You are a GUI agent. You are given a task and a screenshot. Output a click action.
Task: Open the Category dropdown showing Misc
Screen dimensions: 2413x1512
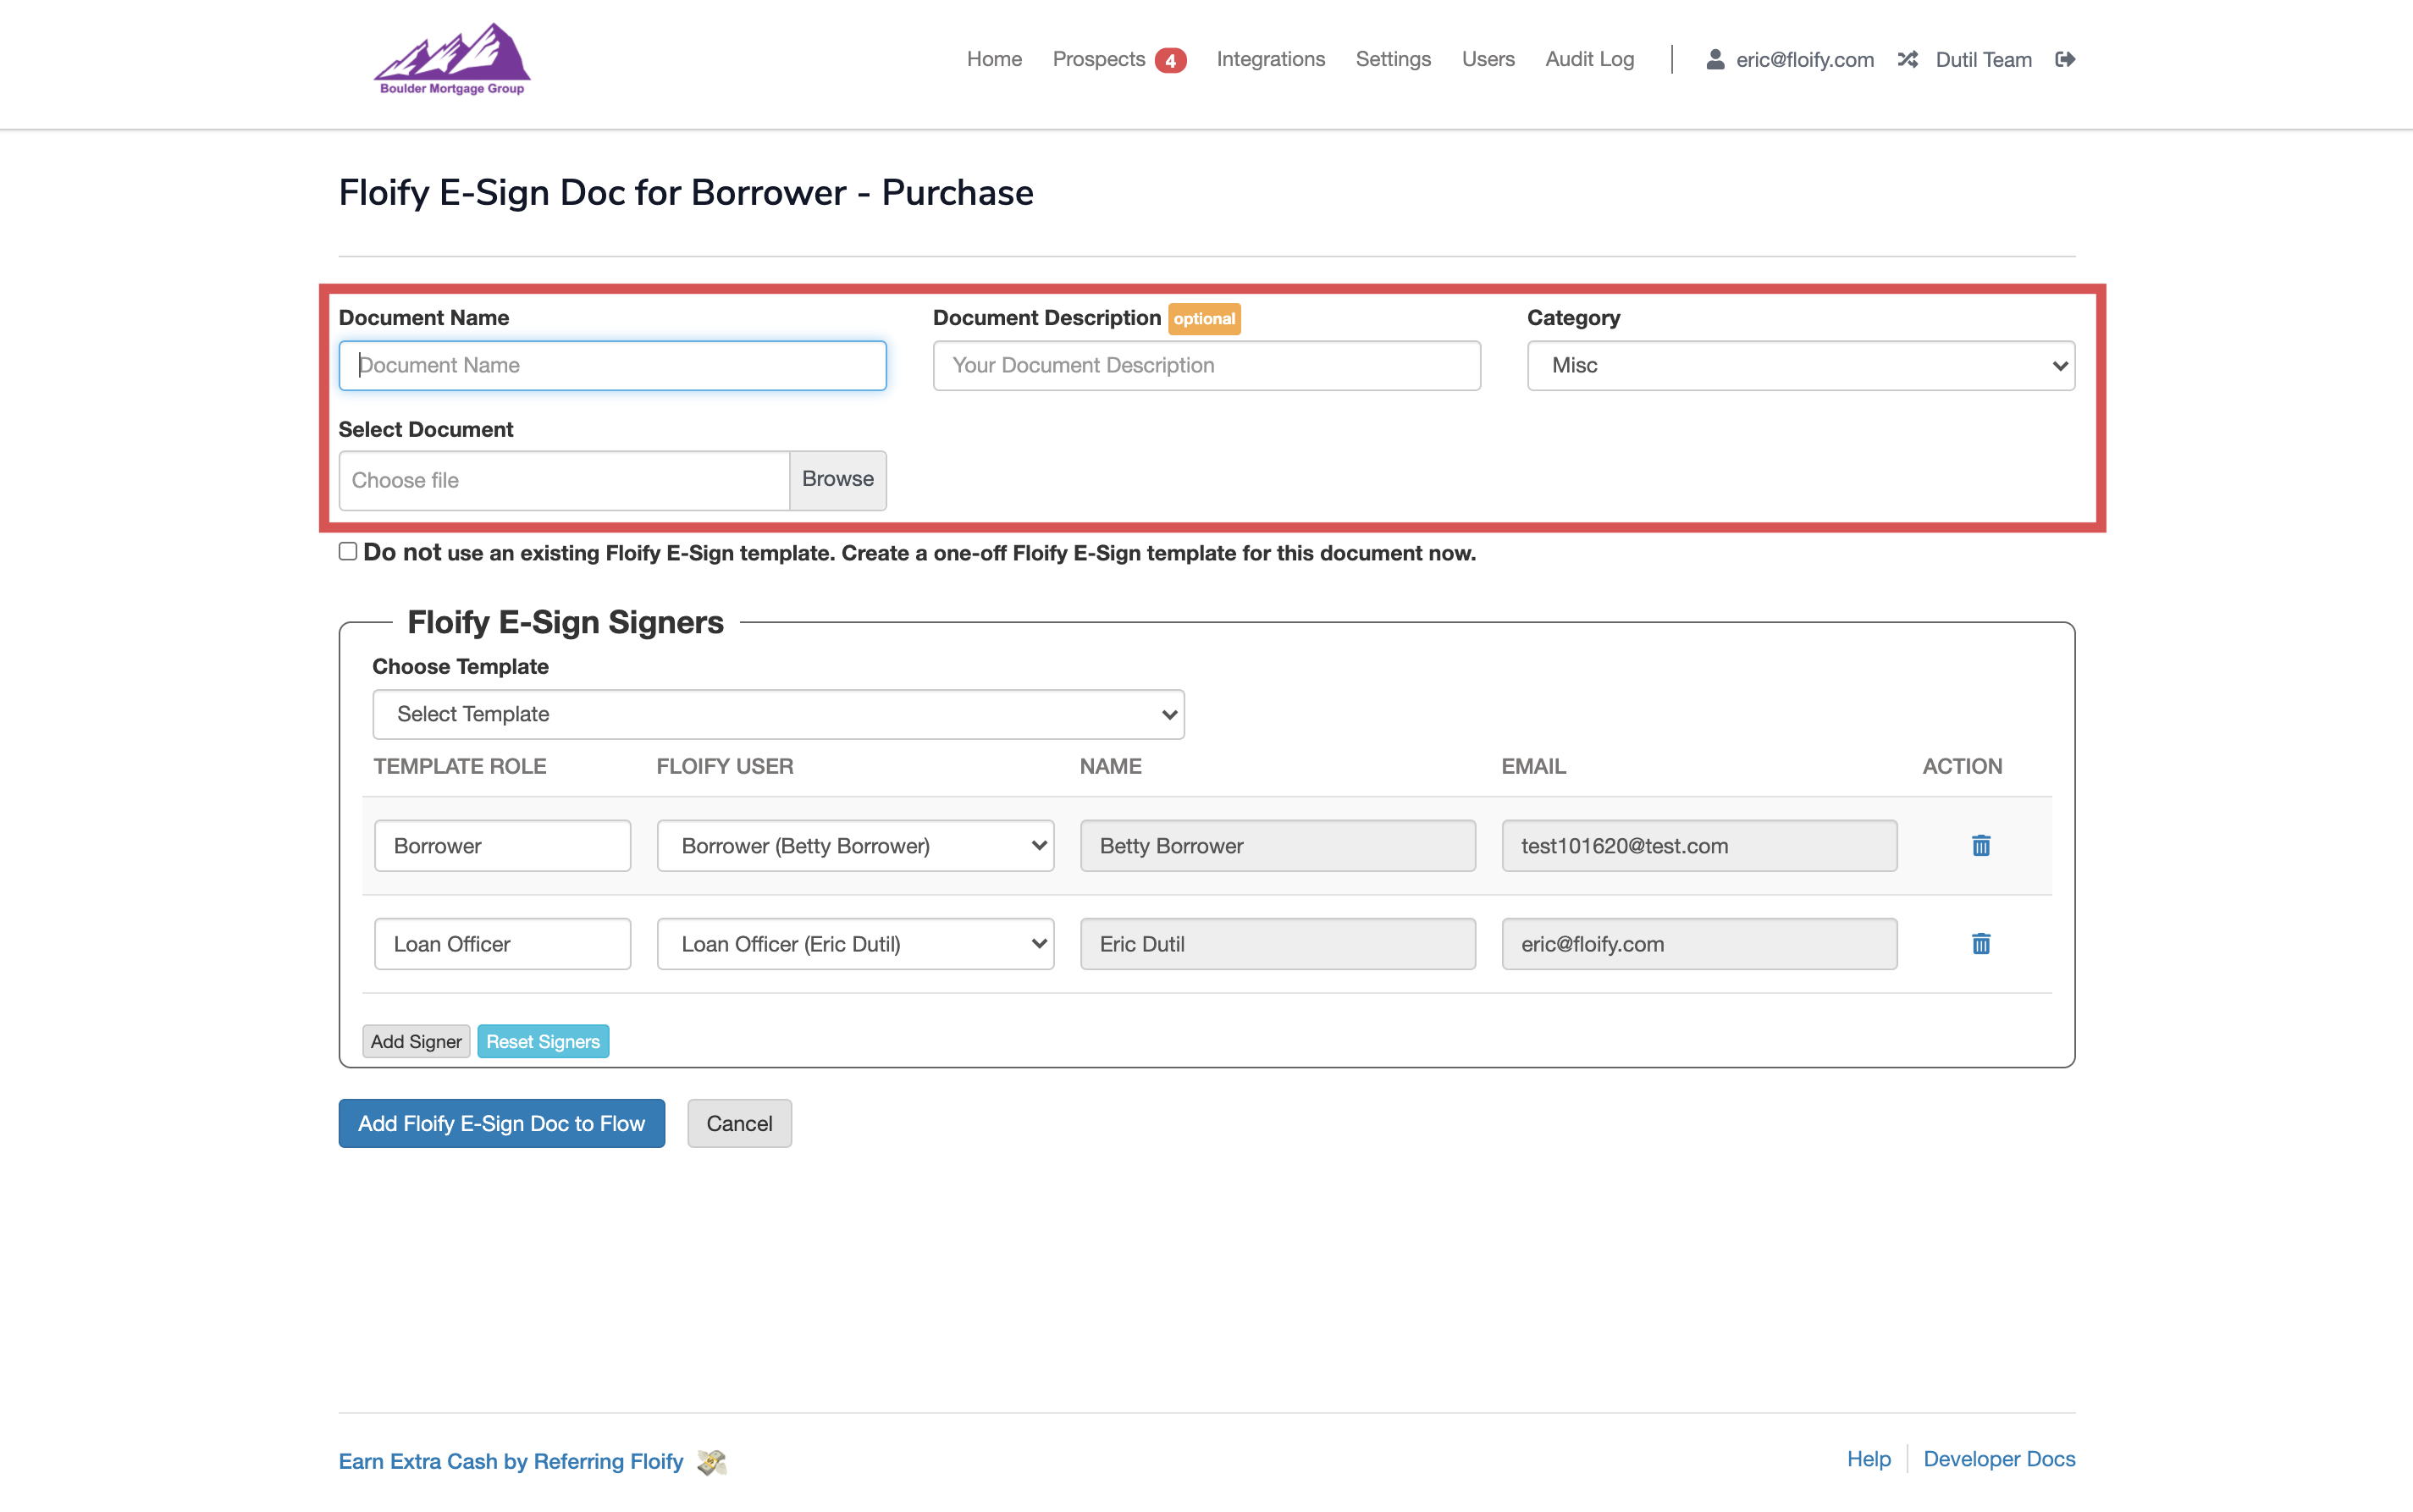pos(1799,365)
